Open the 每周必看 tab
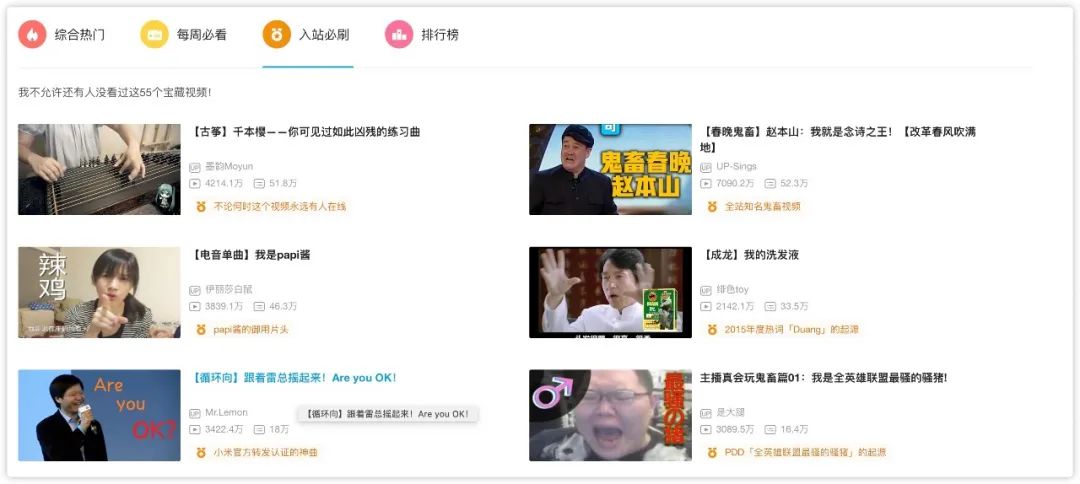The height and width of the screenshot is (484, 1080). click(x=201, y=35)
